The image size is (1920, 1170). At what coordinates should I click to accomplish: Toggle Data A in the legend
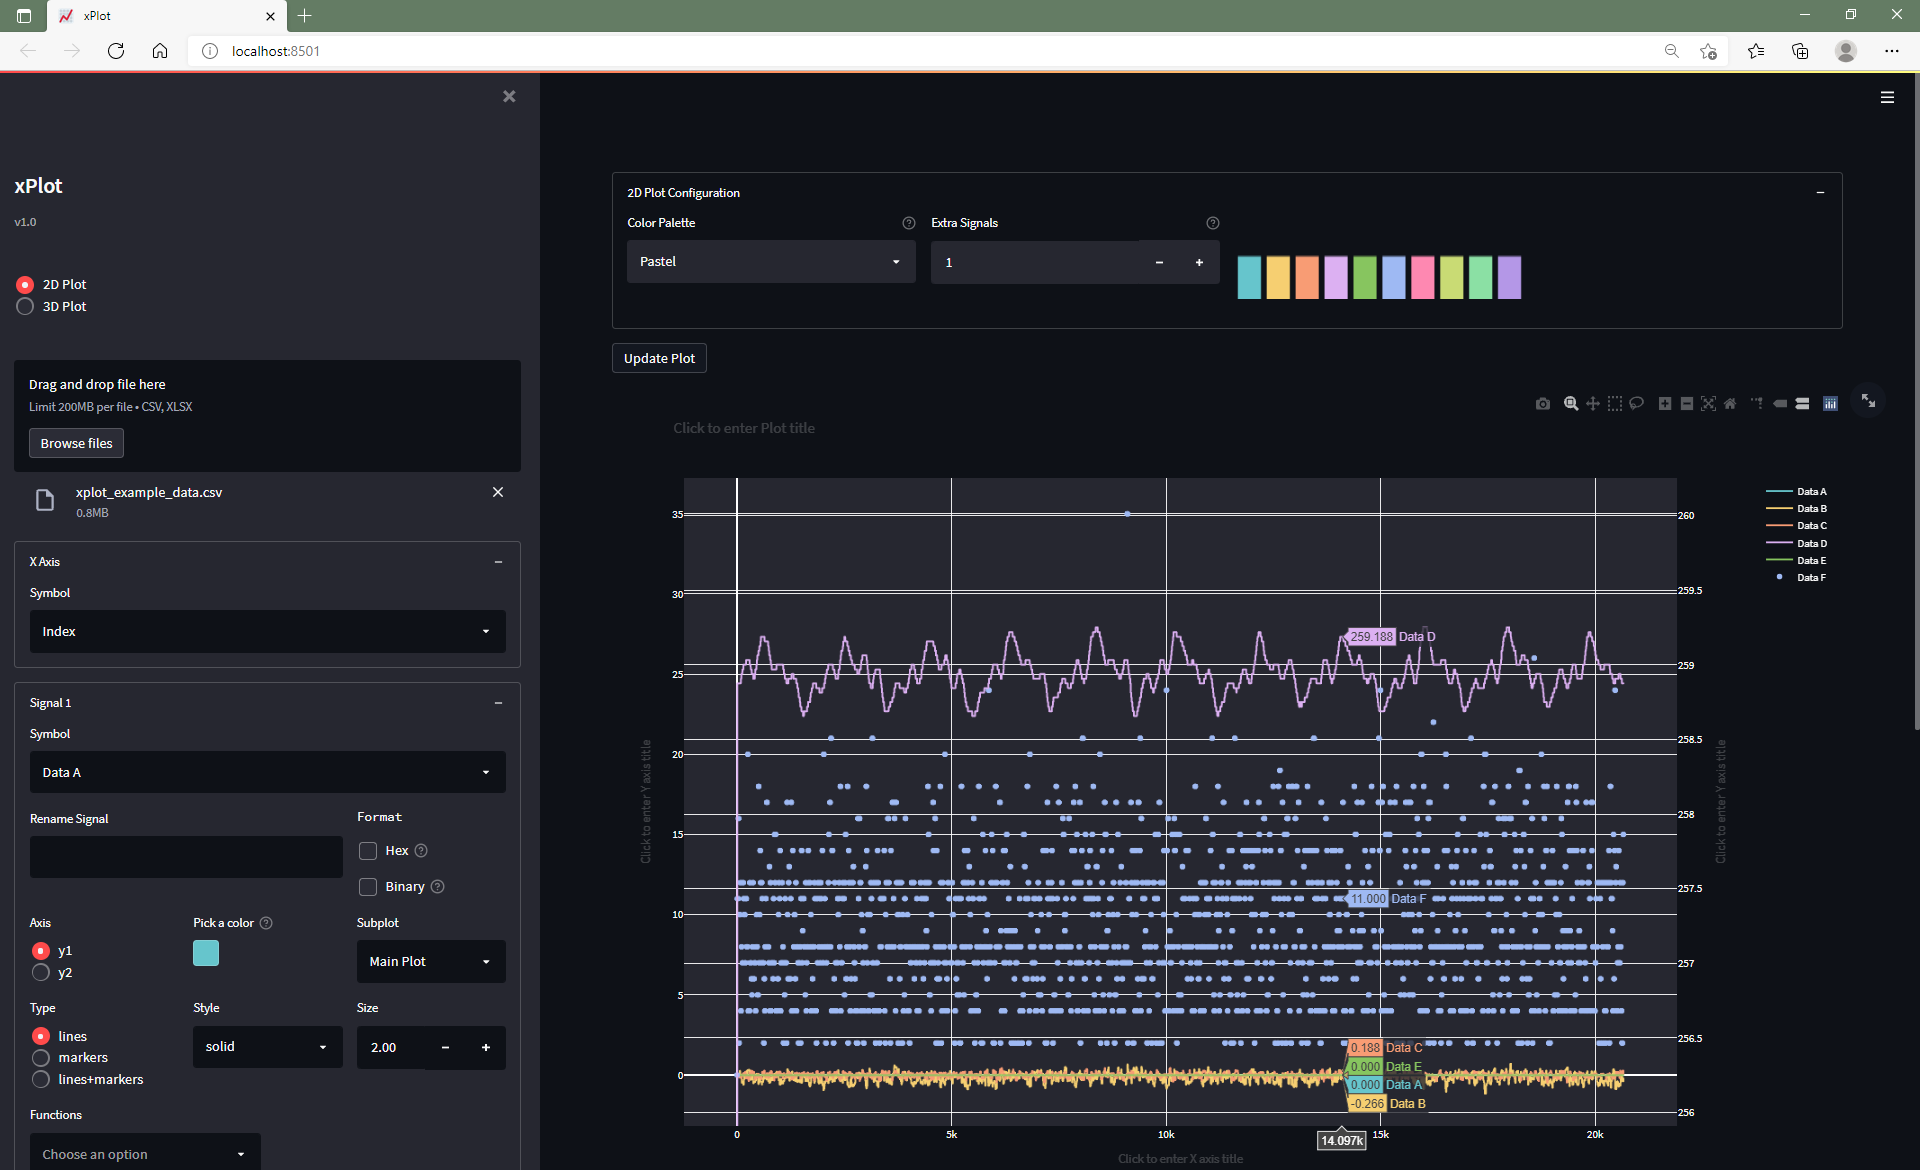(x=1797, y=492)
